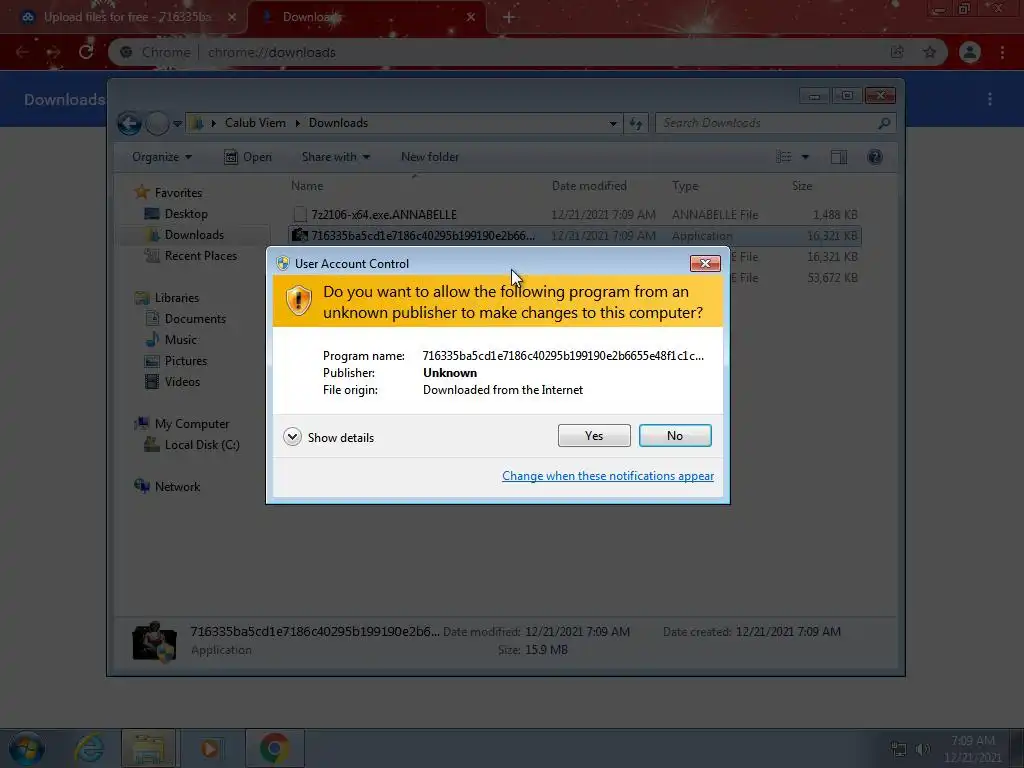Toggle the preview pane icon
Image resolution: width=1024 pixels, height=768 pixels.
[839, 157]
